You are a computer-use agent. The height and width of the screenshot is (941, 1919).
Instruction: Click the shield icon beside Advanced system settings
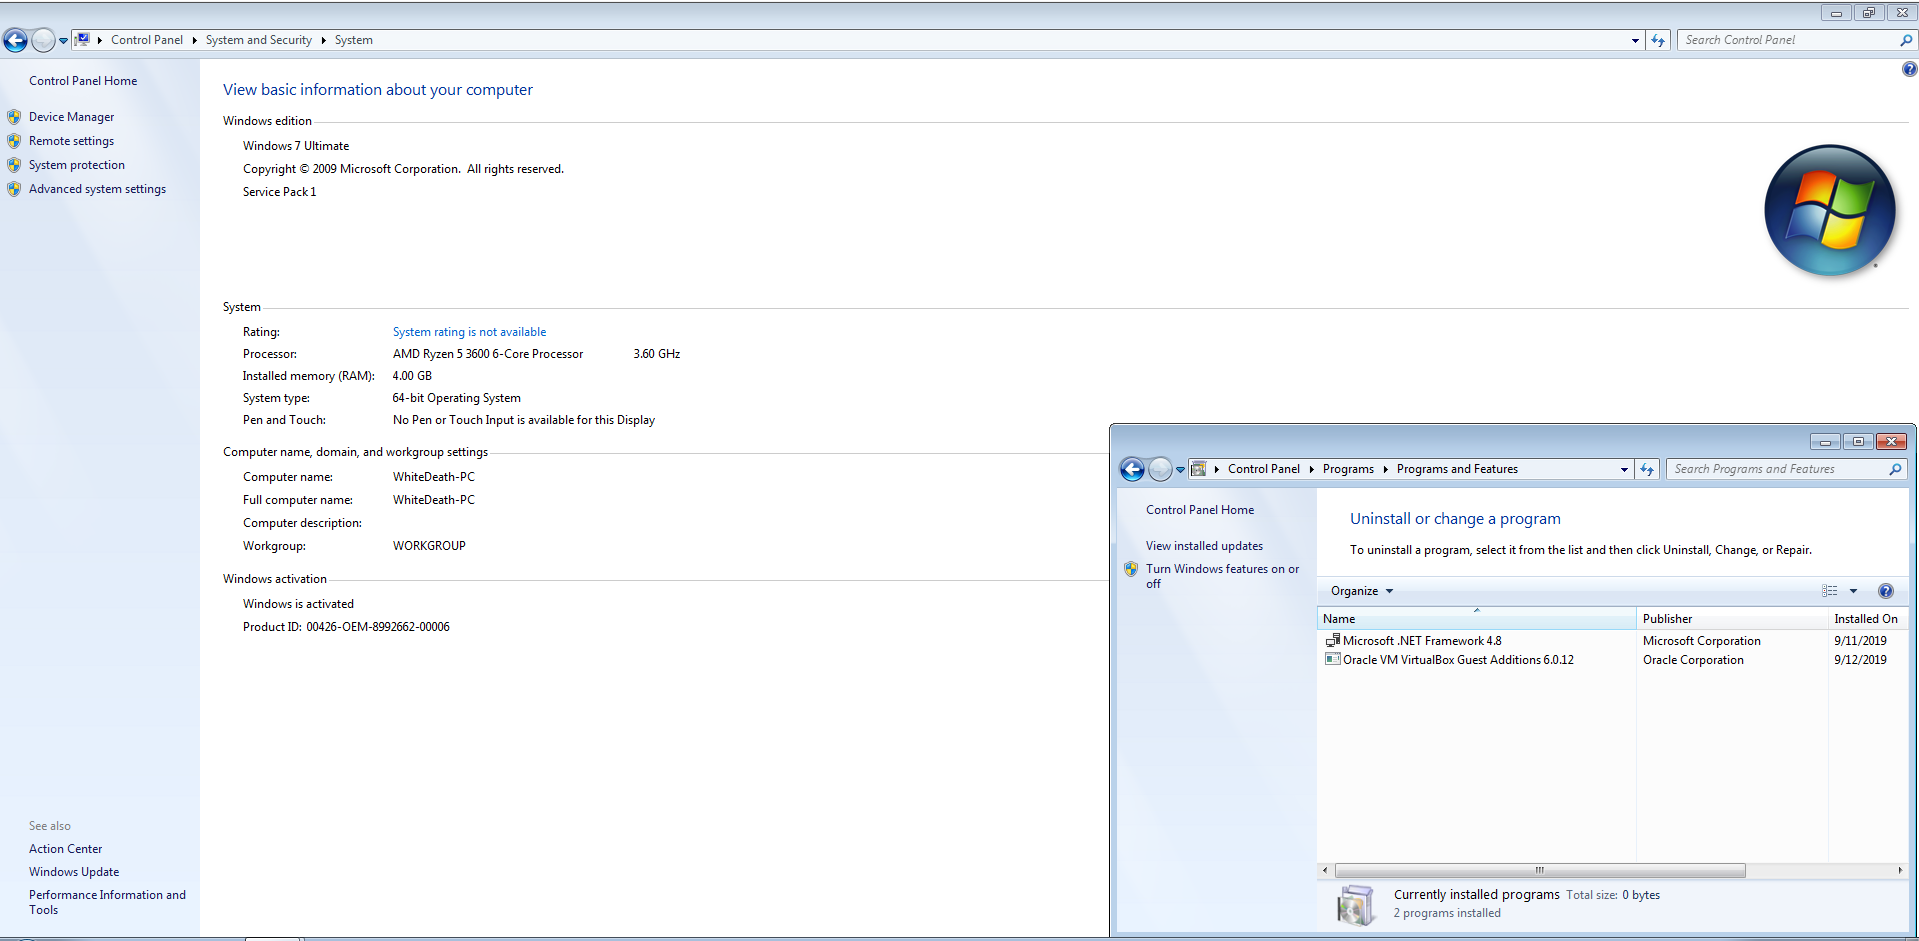pos(14,189)
